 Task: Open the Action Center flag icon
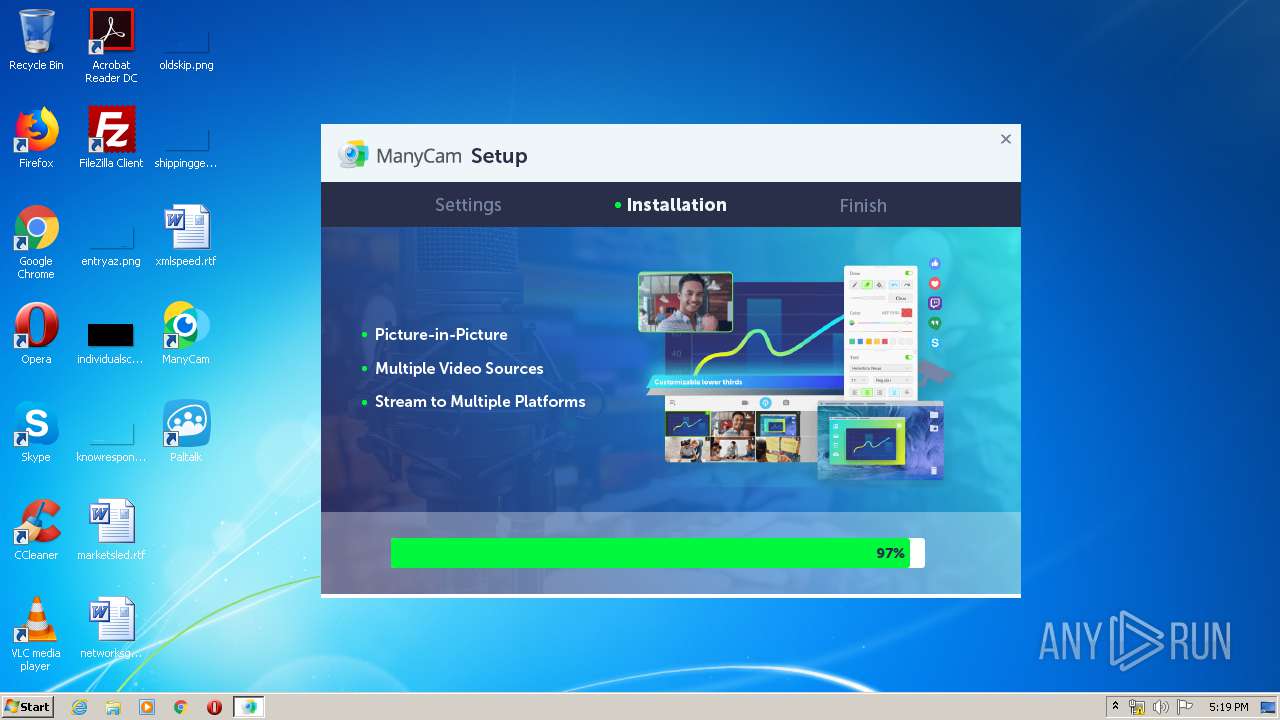click(x=1185, y=707)
